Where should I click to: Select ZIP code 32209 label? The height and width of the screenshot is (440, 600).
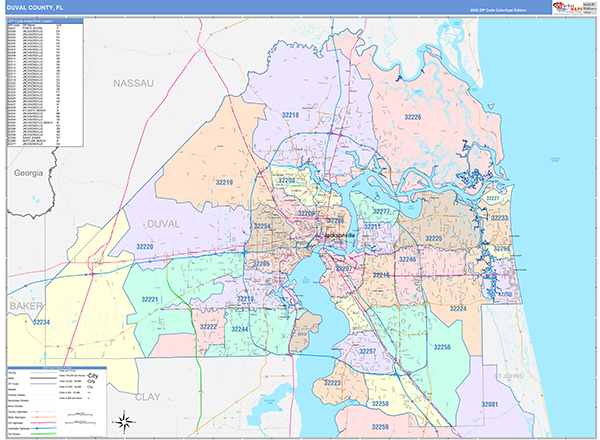point(306,213)
